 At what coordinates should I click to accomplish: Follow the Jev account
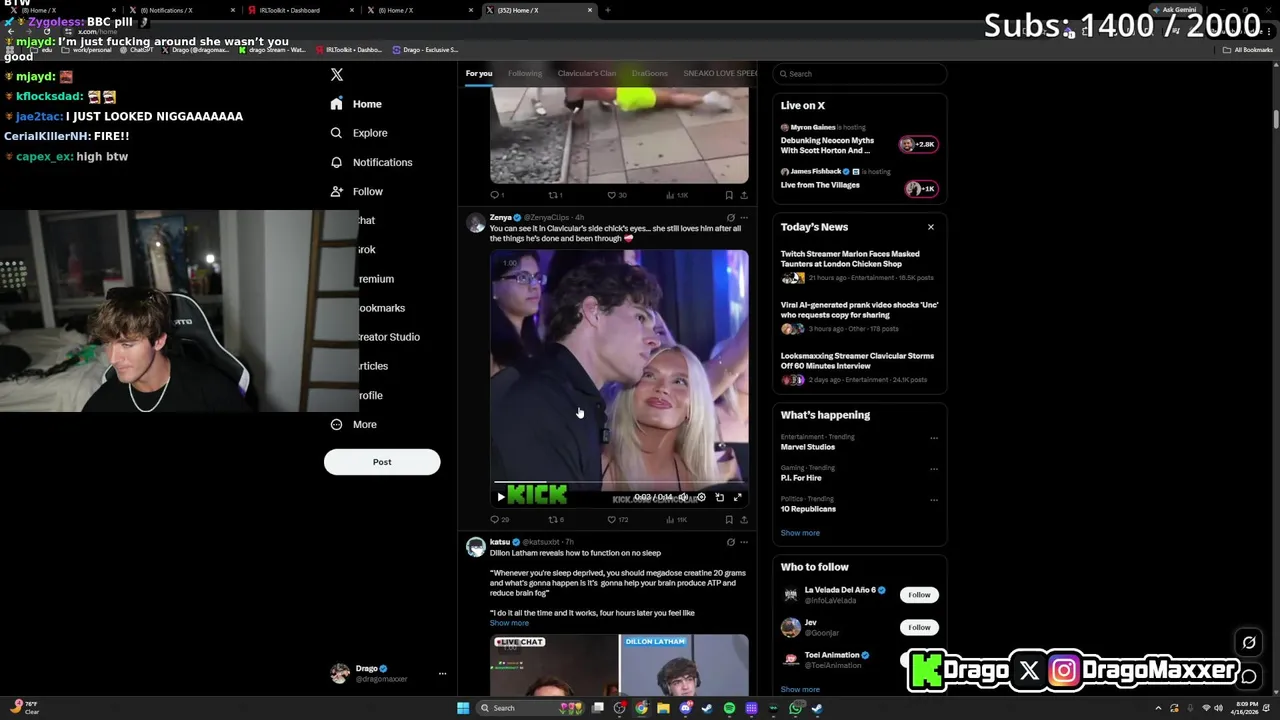click(919, 627)
